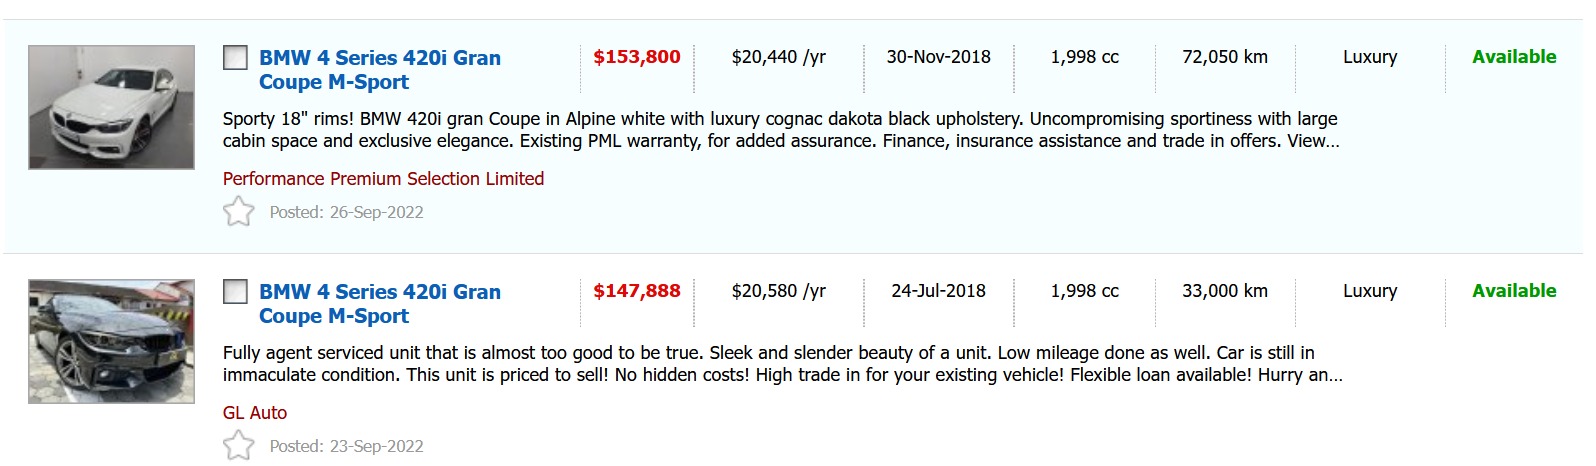
Task: Click the $20,580 /yr depreciation value
Action: coord(778,291)
